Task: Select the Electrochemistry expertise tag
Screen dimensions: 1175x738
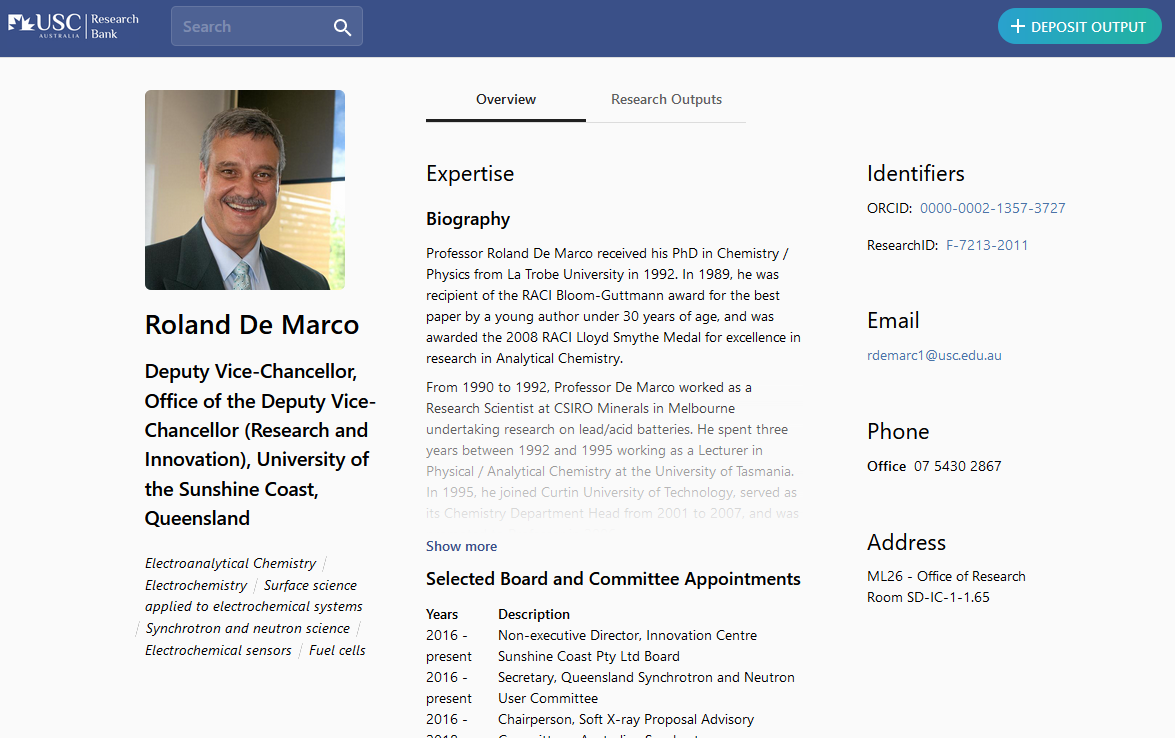Action: (x=195, y=585)
